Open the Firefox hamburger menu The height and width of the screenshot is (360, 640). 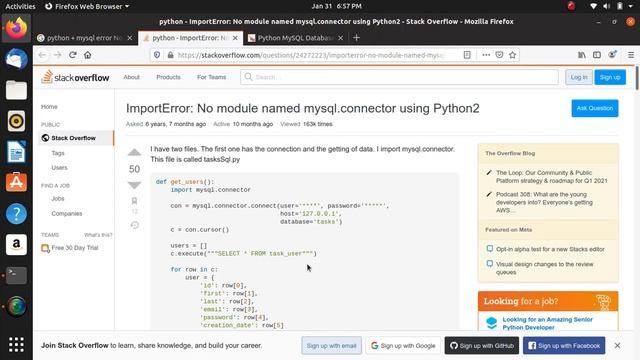(x=631, y=55)
